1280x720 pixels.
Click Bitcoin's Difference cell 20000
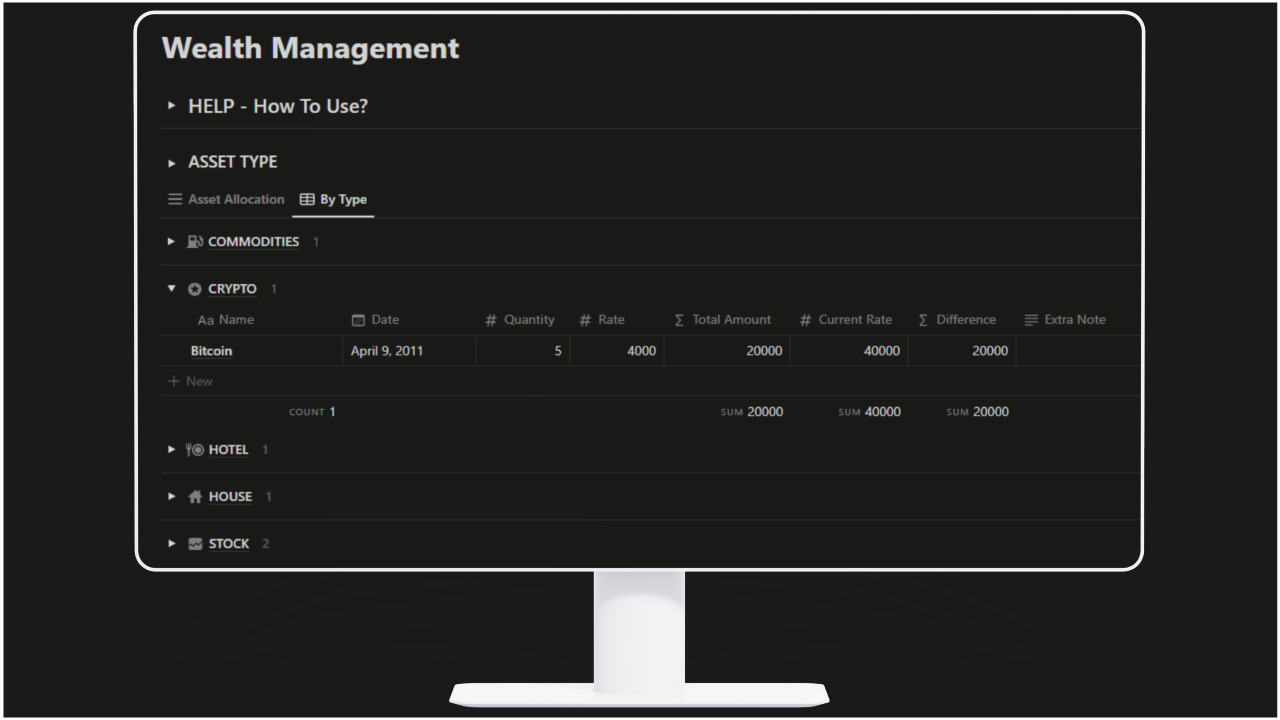pos(962,351)
